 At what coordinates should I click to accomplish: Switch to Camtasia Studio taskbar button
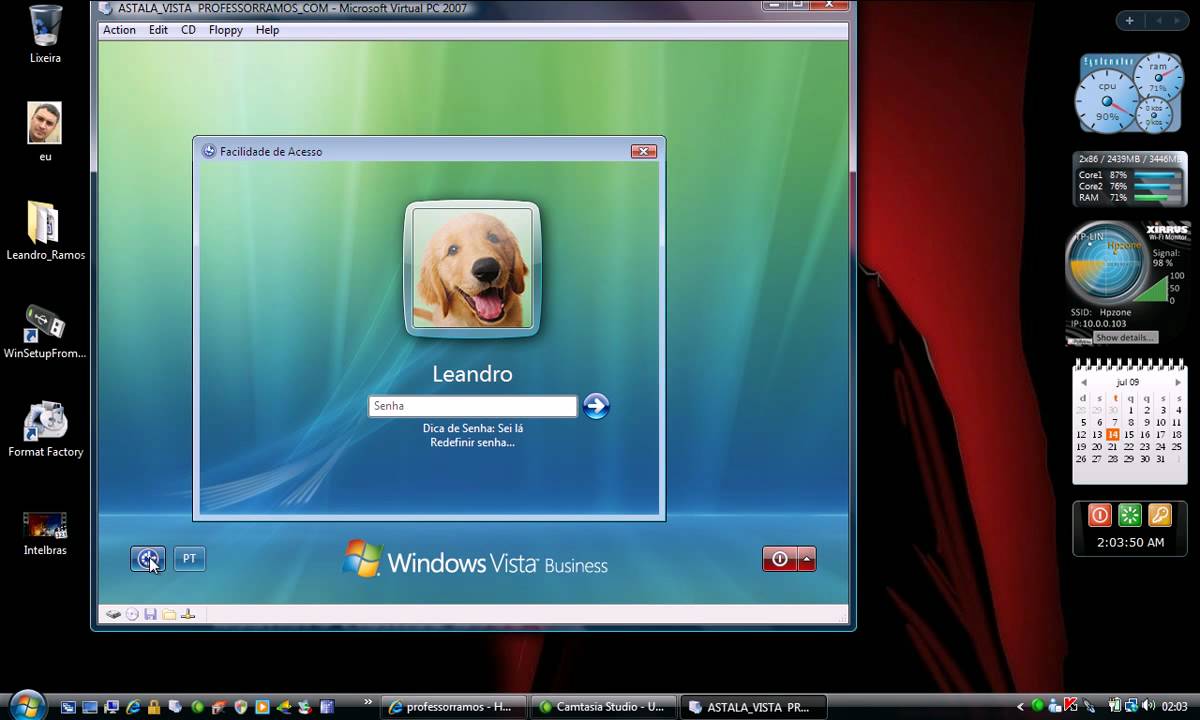(604, 706)
